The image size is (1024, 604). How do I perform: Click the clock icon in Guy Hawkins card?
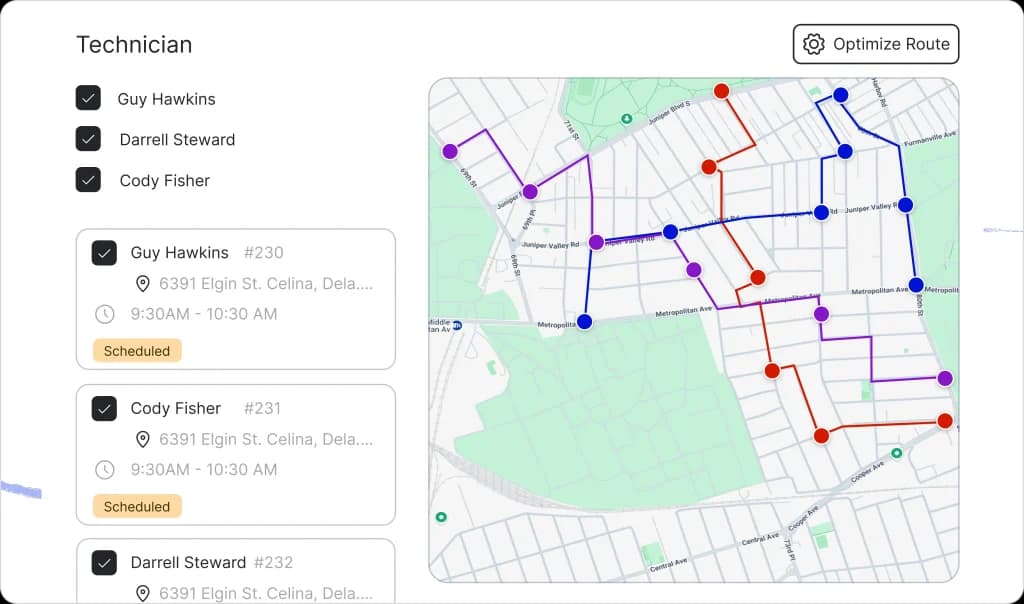(105, 314)
